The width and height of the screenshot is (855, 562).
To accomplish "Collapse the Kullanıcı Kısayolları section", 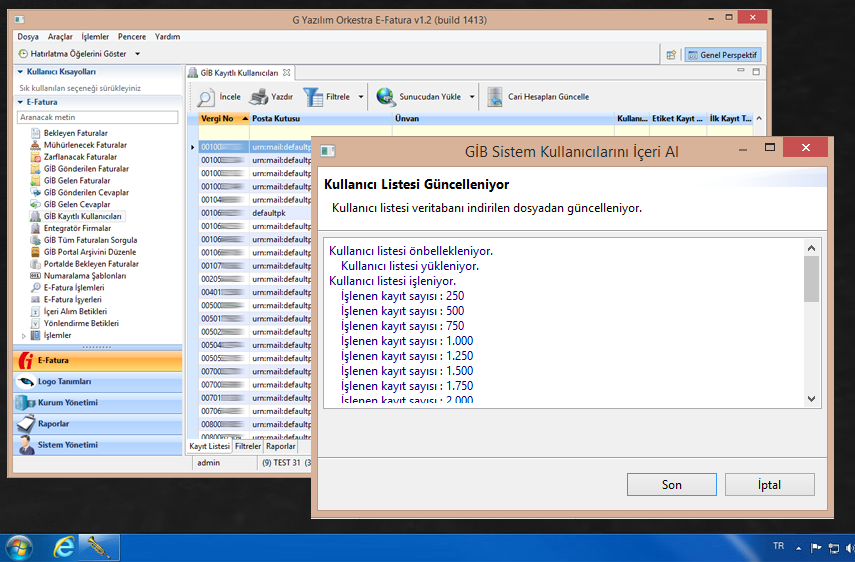I will click(x=20, y=71).
